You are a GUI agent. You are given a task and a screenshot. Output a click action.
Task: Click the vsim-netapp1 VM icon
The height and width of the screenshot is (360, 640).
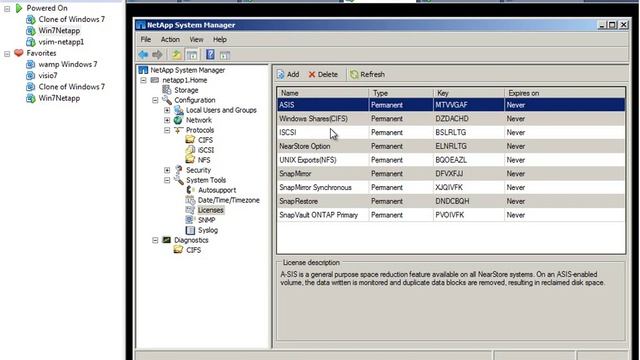31,42
